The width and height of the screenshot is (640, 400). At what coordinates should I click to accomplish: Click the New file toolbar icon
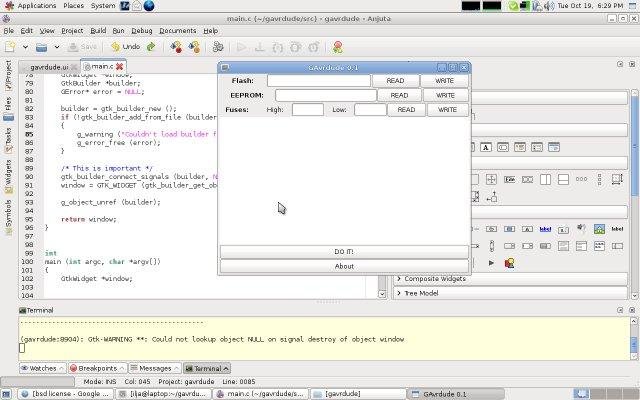tap(9, 46)
